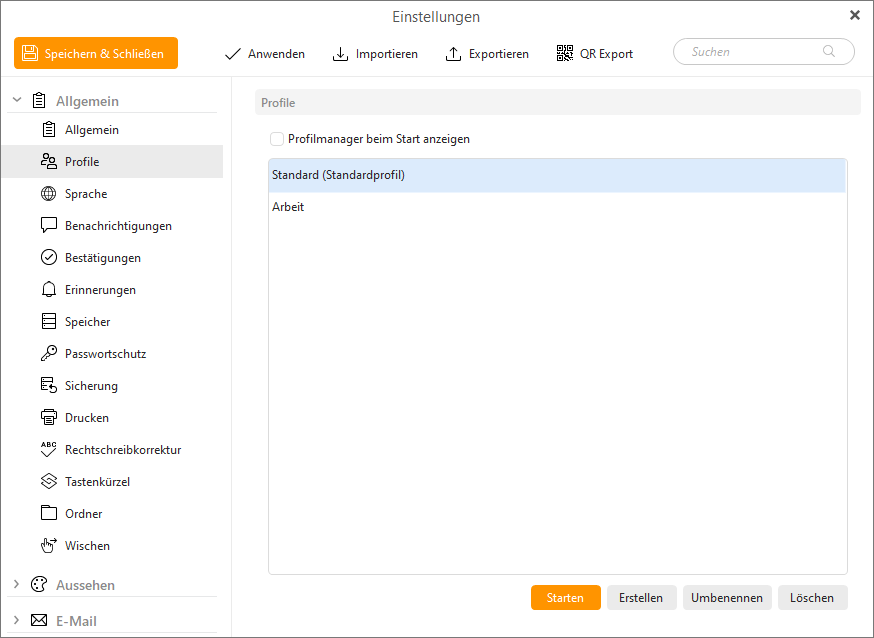This screenshot has width=874, height=638.
Task: Click the QR Export code icon
Action: tap(565, 54)
